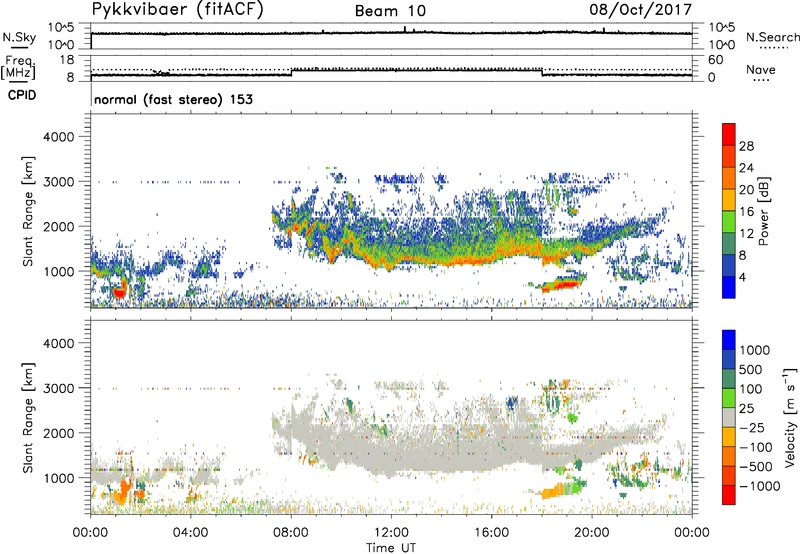This screenshot has height=554, width=800.
Task: Click the 'Nave' legend label
Action: click(761, 69)
